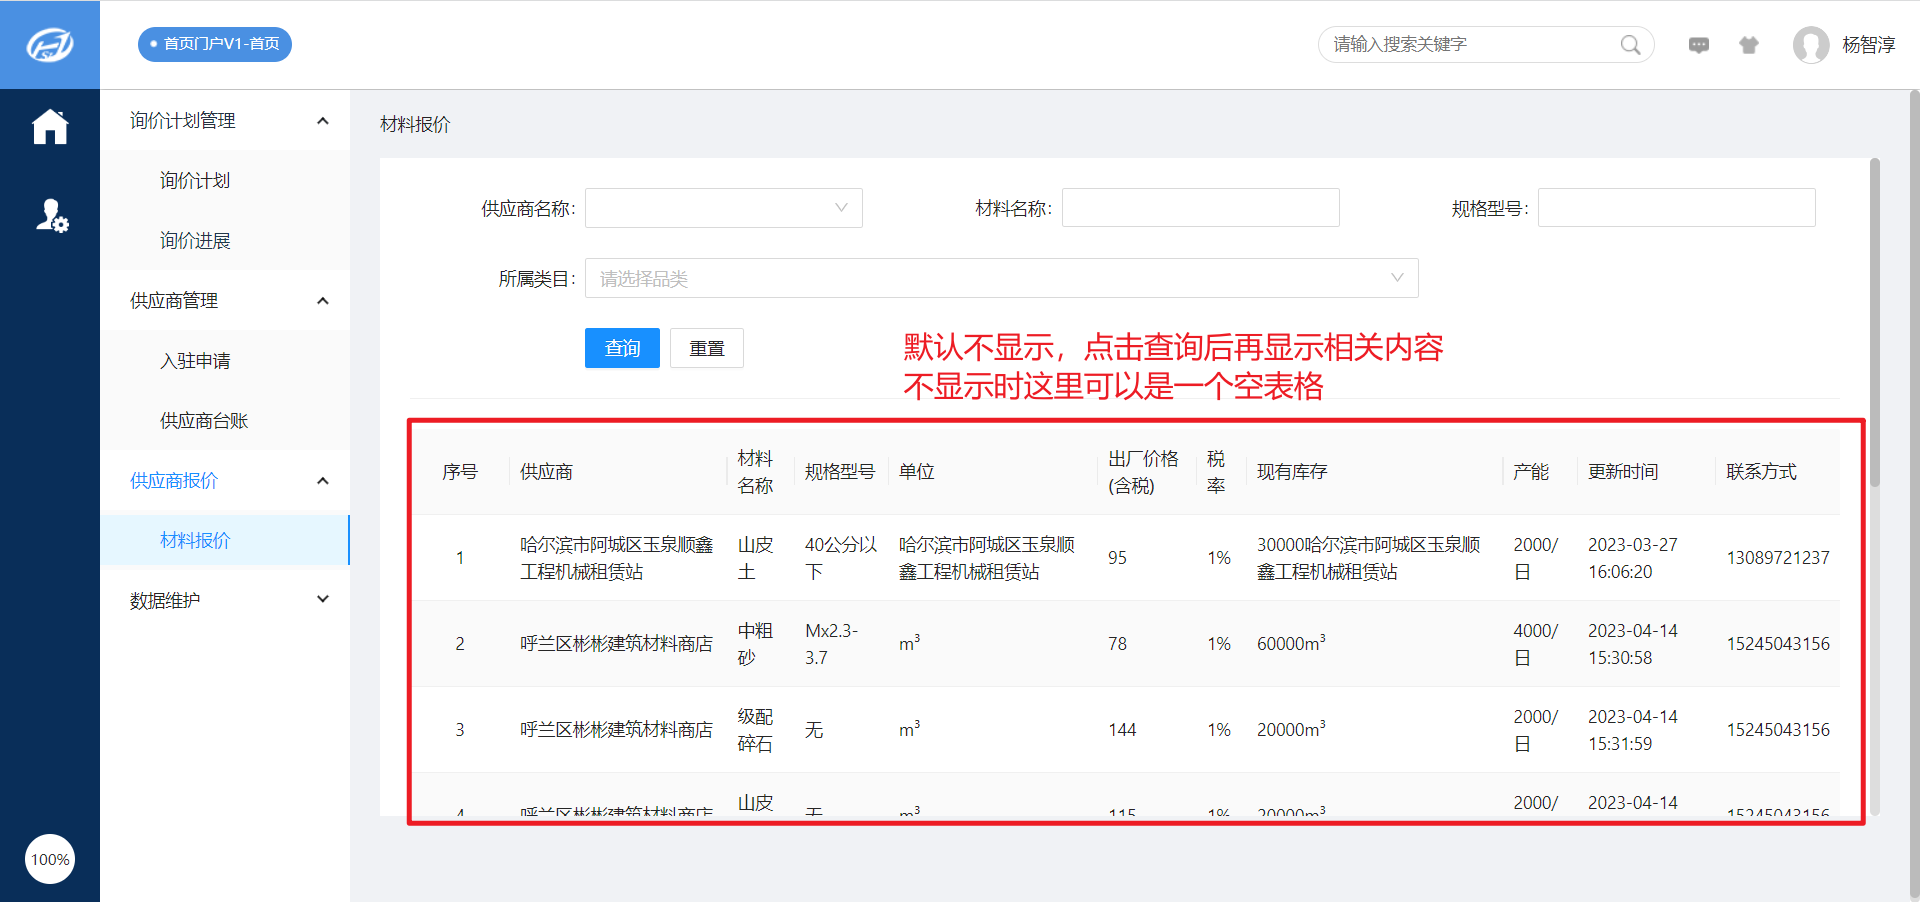Click the 规格型号 column header
1920x902 pixels.
tap(840, 472)
